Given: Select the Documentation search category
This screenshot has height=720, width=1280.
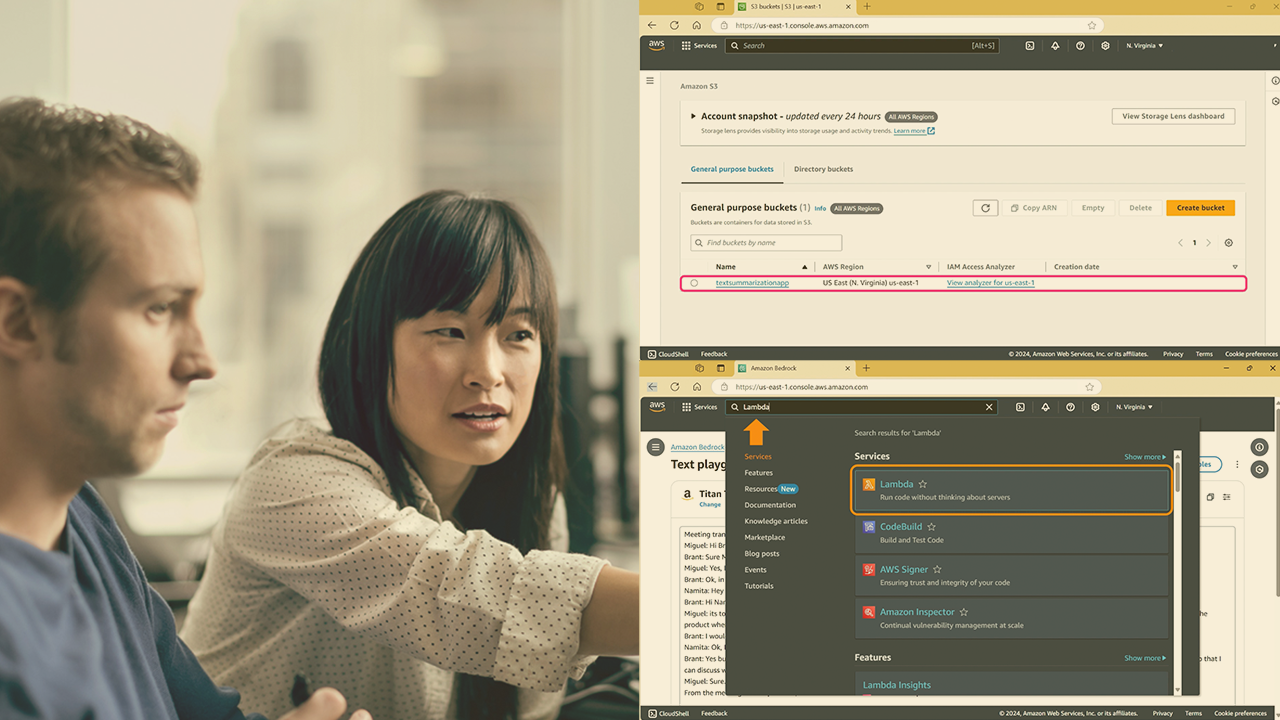Looking at the screenshot, I should pyautogui.click(x=770, y=505).
